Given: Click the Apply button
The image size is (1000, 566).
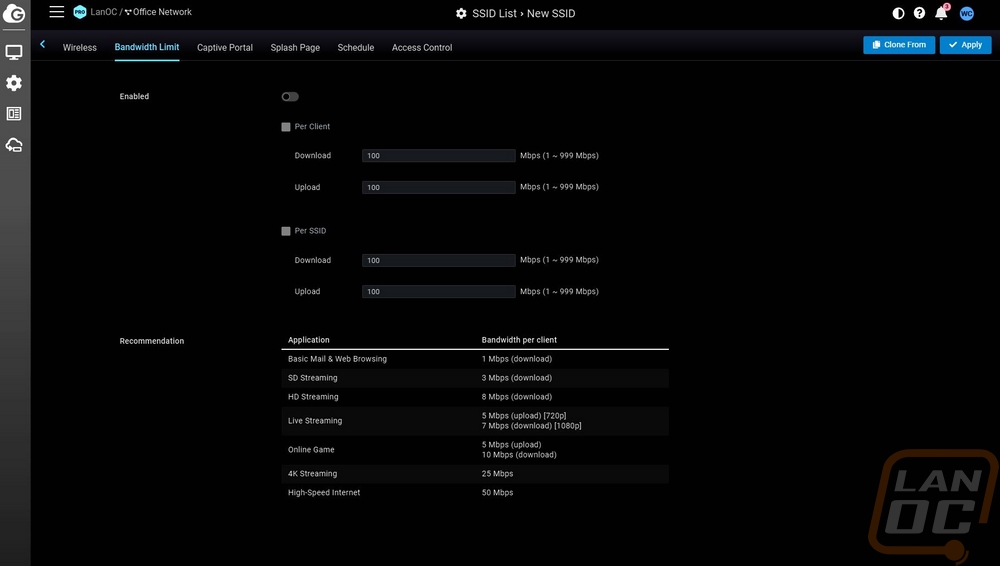Looking at the screenshot, I should 965,45.
